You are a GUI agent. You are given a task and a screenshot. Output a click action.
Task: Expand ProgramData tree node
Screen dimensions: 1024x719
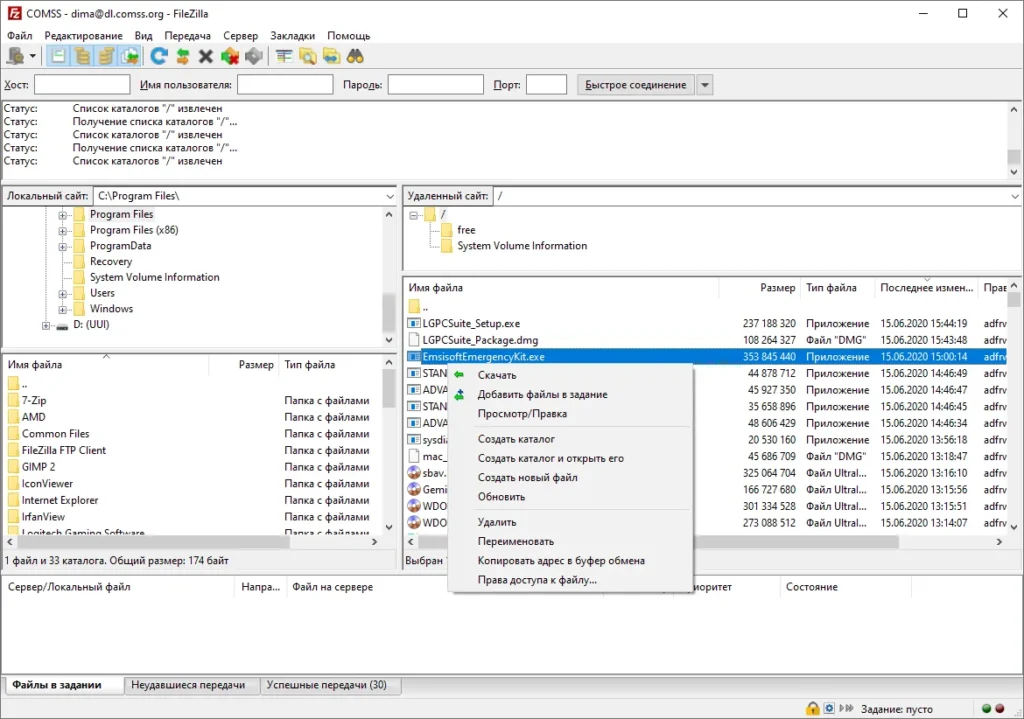63,246
